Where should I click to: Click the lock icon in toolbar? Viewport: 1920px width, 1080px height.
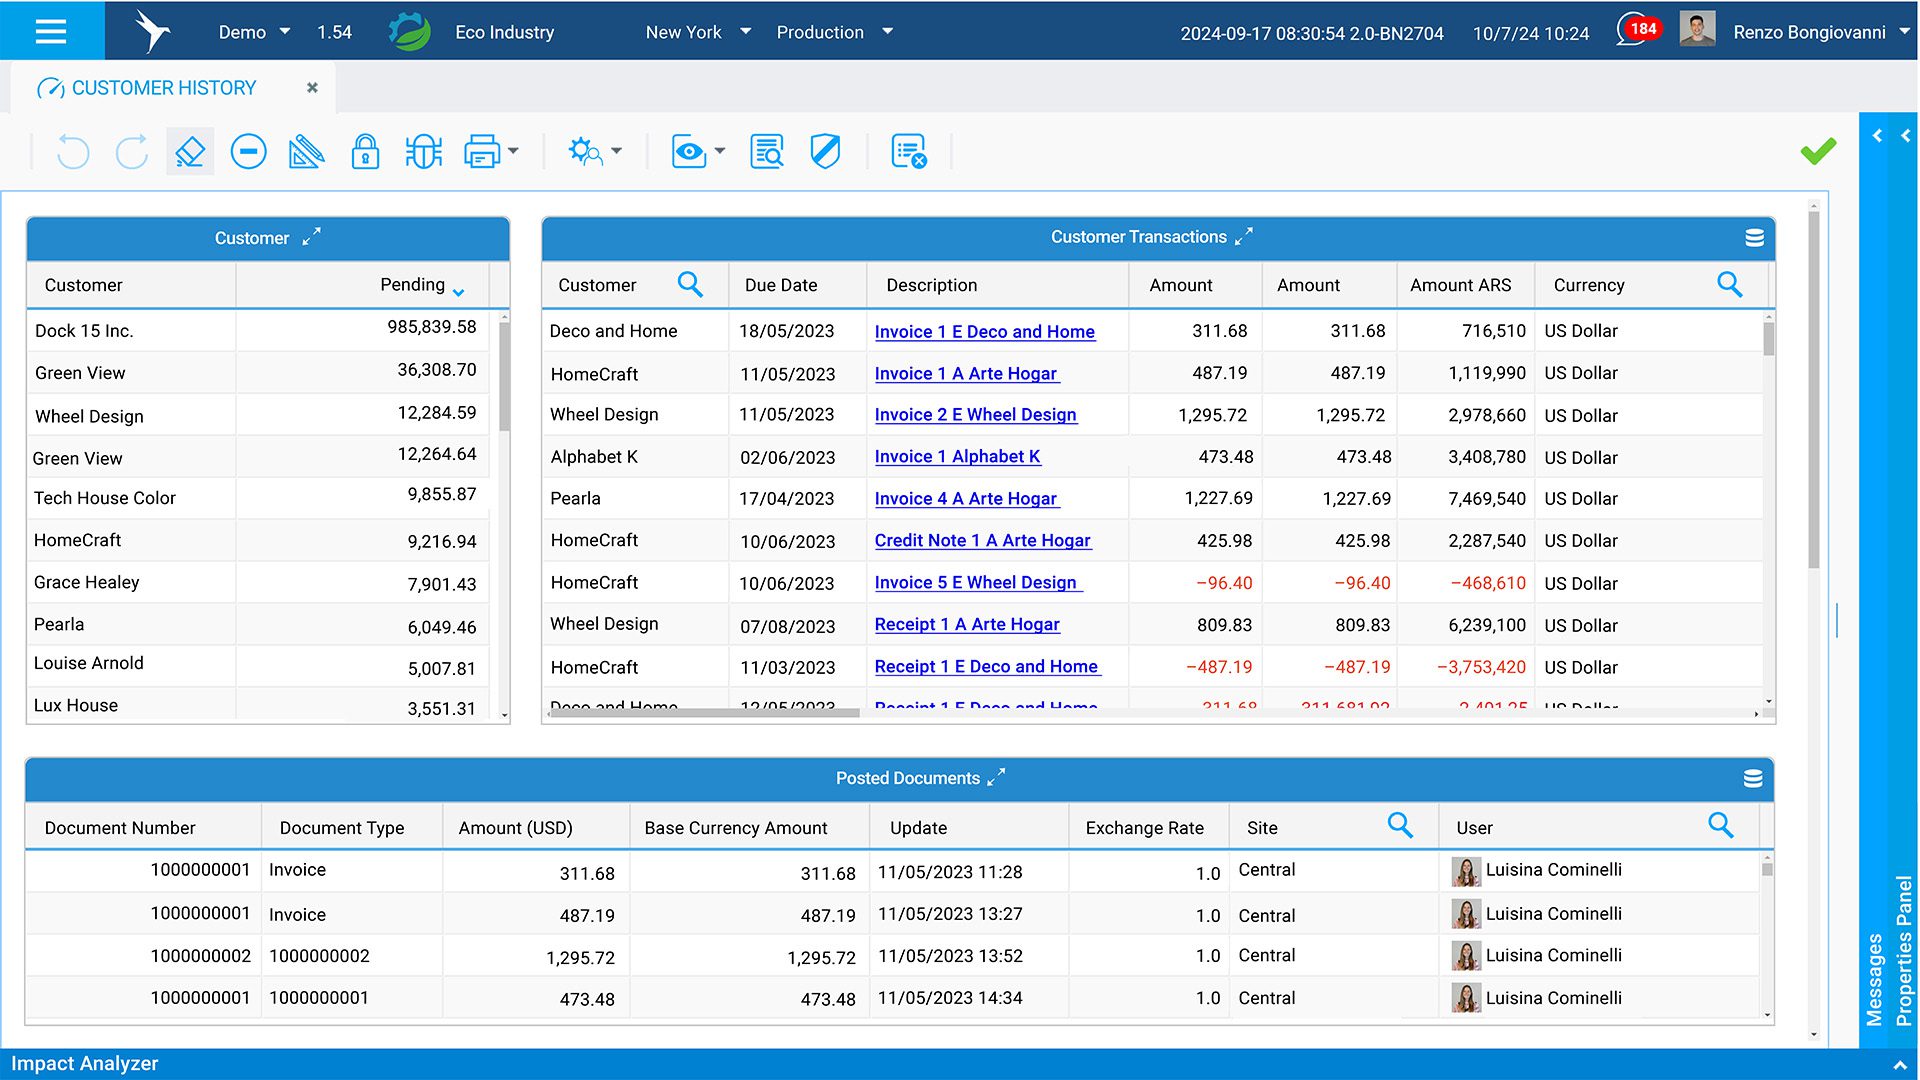[365, 152]
